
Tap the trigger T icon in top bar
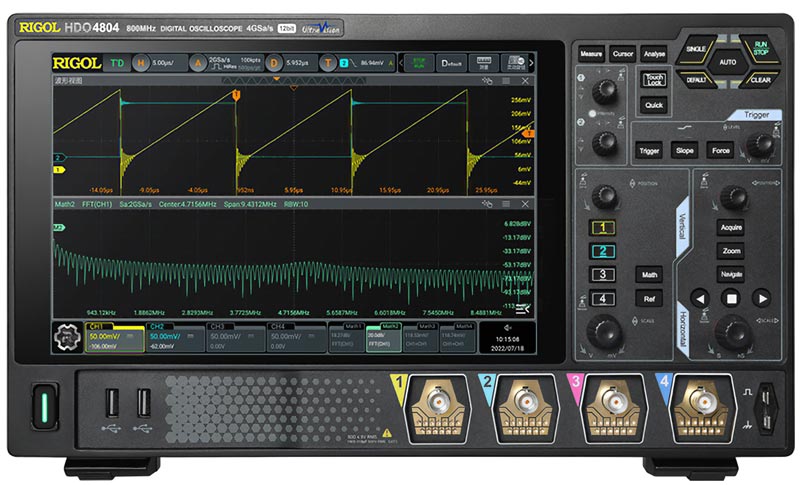click(x=326, y=63)
